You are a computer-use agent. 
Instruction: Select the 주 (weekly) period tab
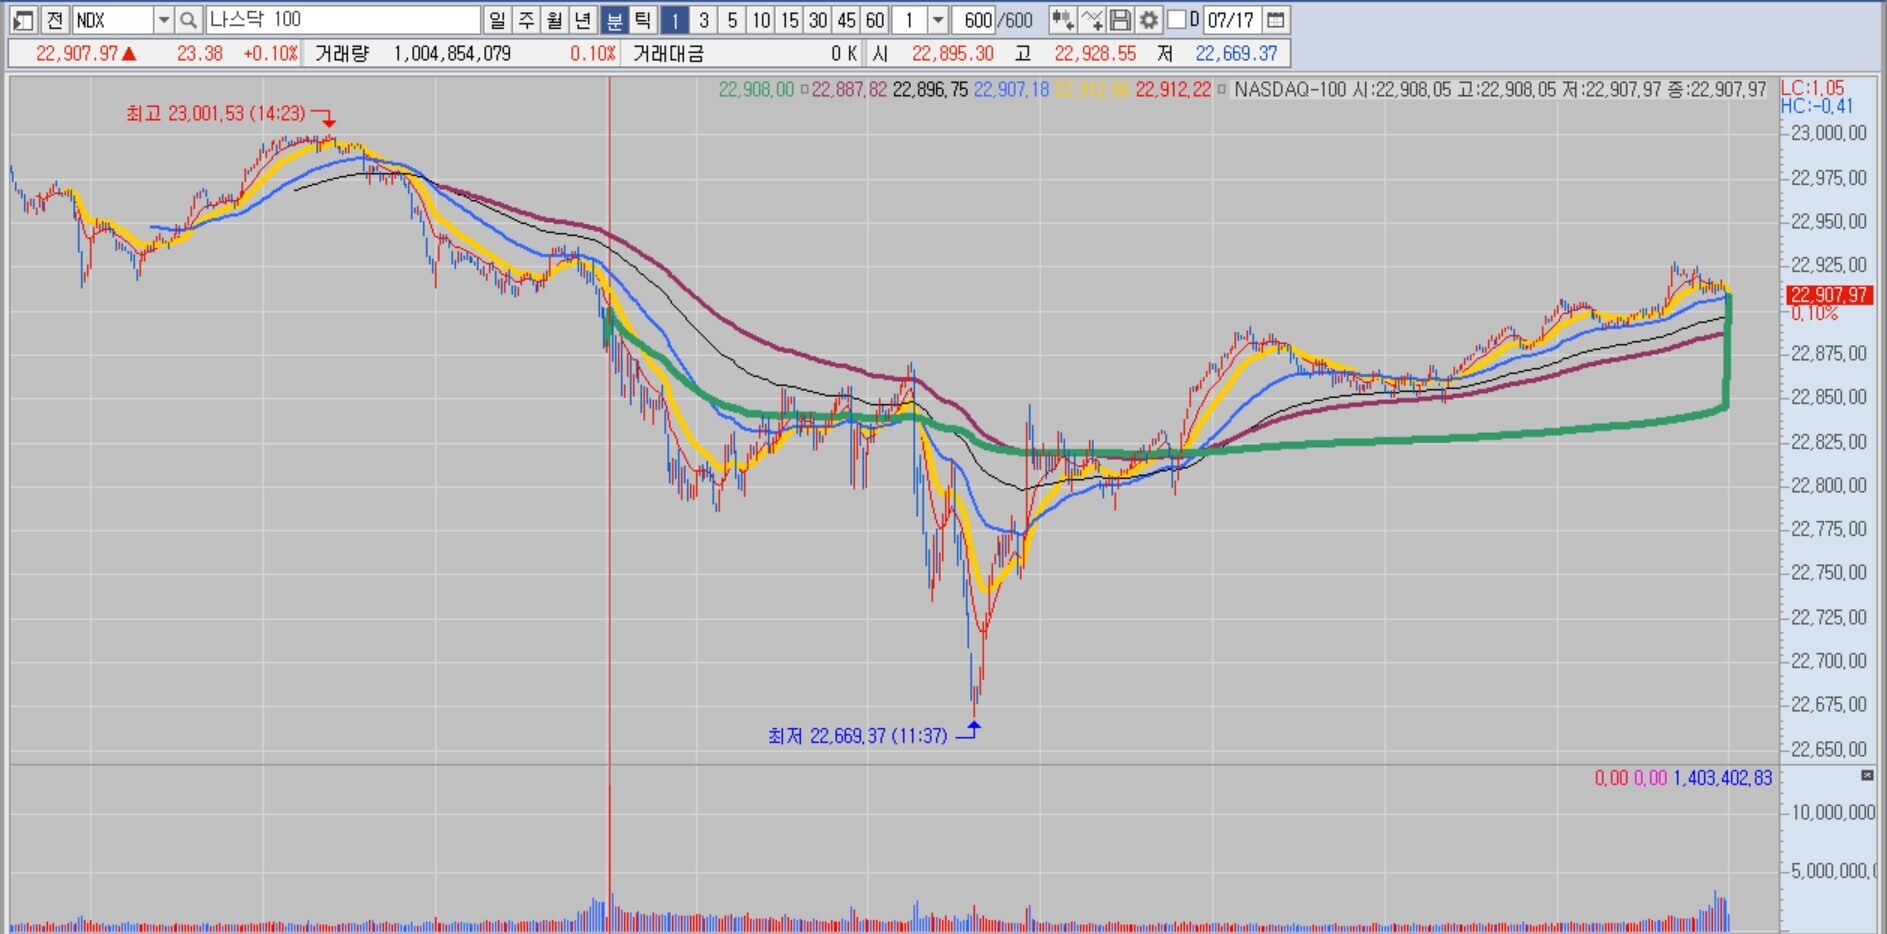pyautogui.click(x=526, y=20)
